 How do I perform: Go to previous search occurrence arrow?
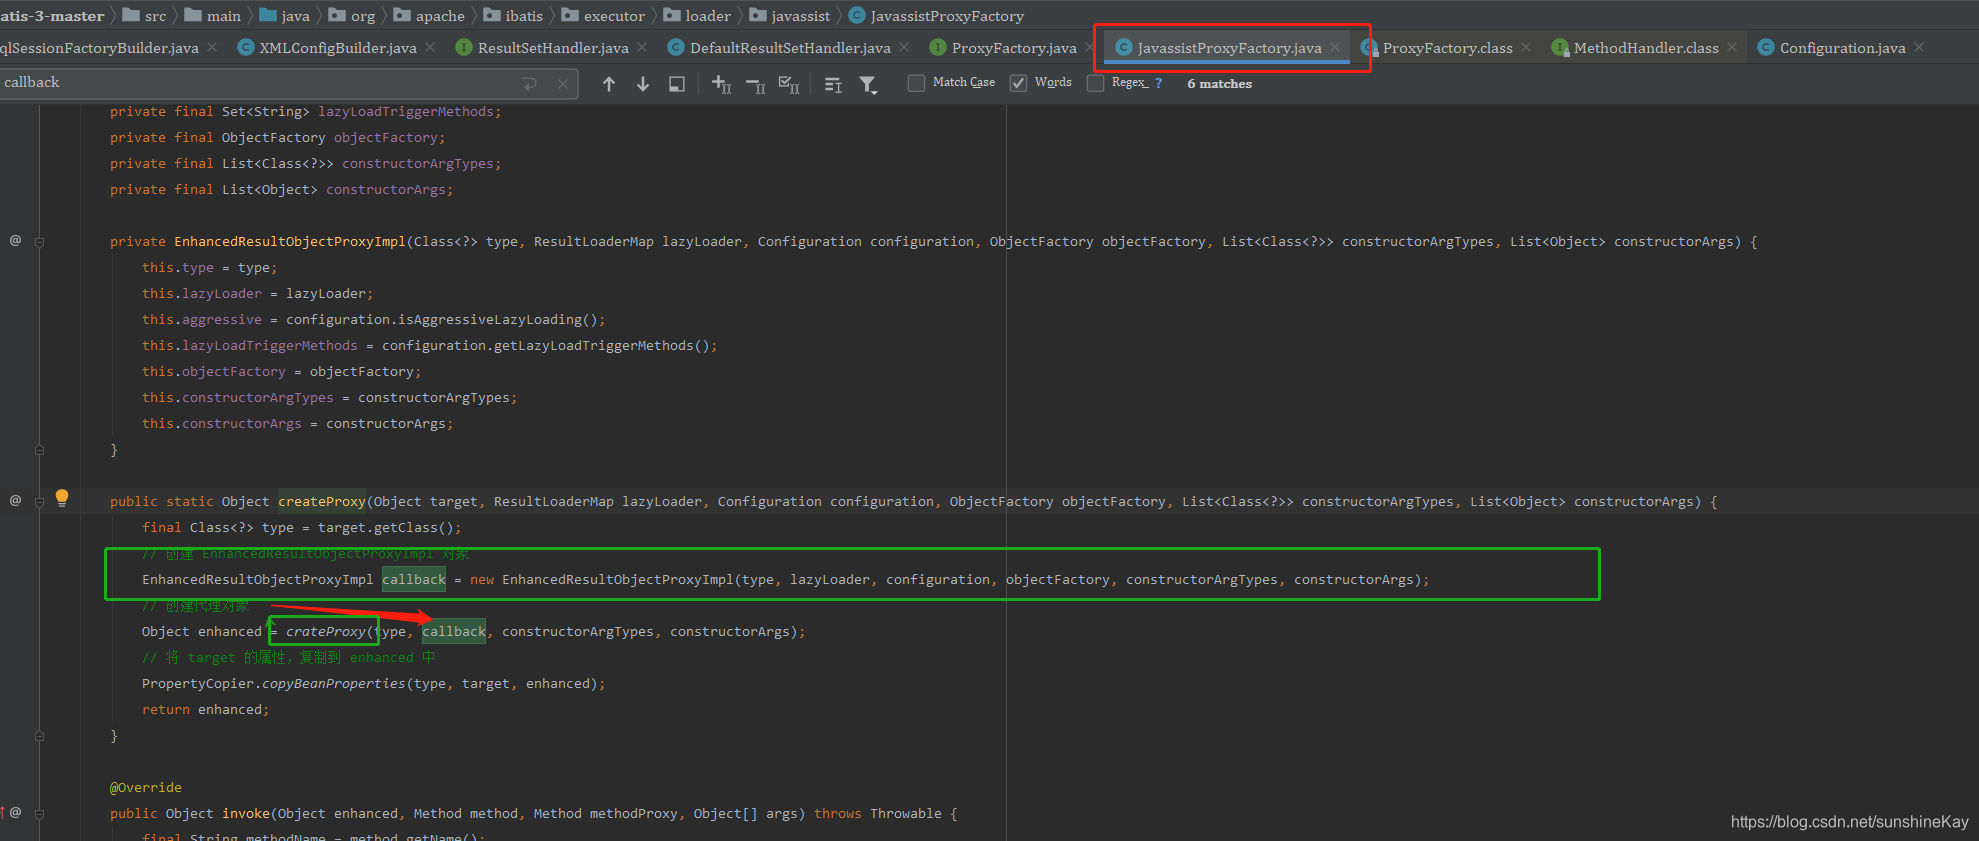[x=609, y=84]
